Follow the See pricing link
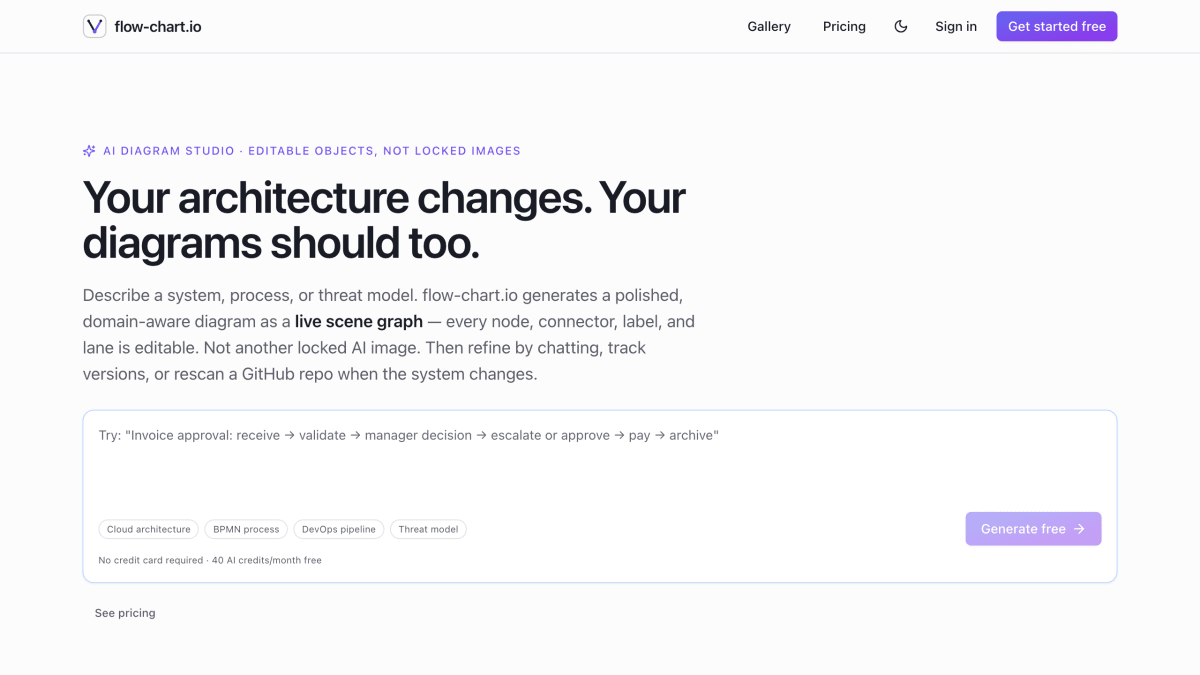The width and height of the screenshot is (1200, 675). pyautogui.click(x=125, y=613)
